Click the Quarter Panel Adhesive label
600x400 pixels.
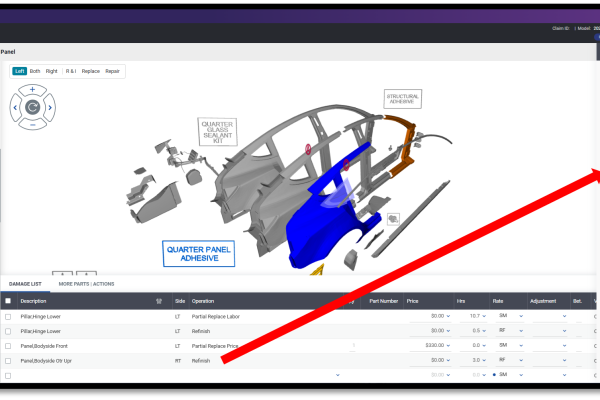[x=198, y=253]
